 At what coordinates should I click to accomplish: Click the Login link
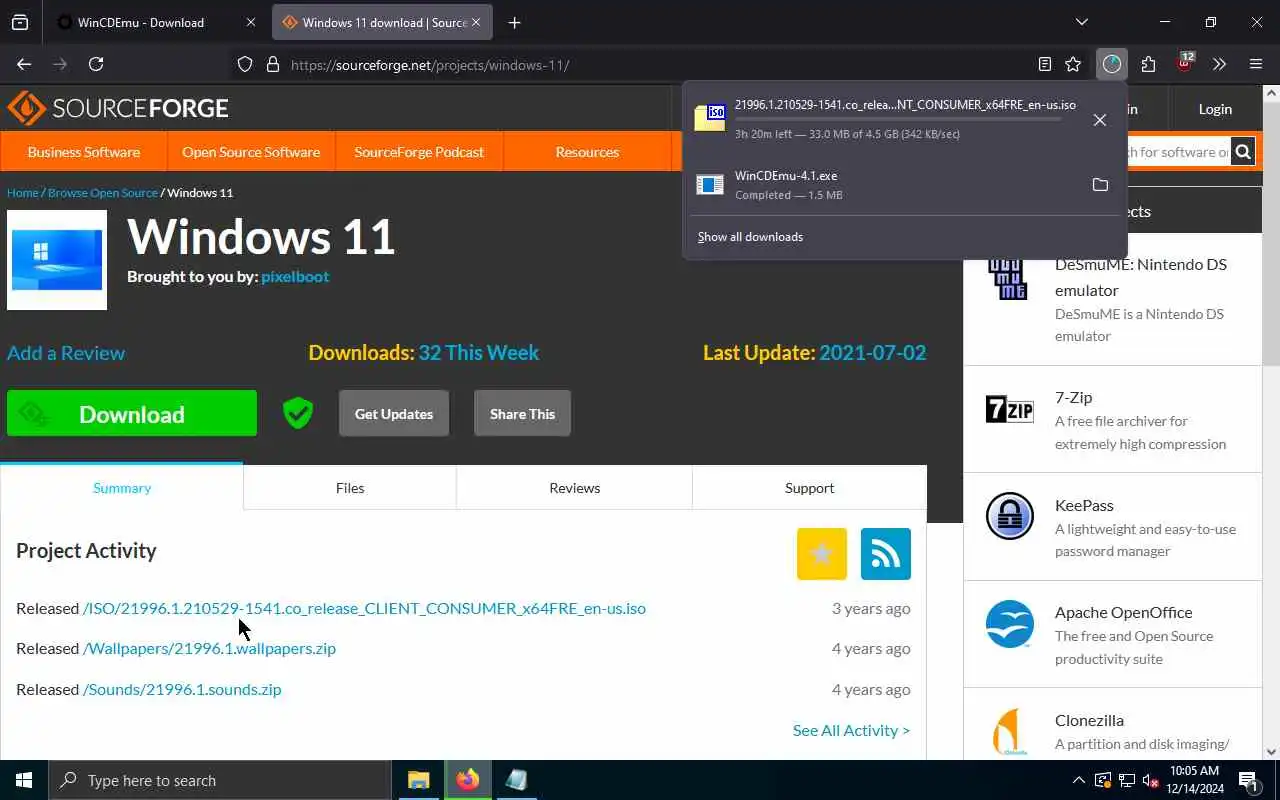coord(1215,109)
